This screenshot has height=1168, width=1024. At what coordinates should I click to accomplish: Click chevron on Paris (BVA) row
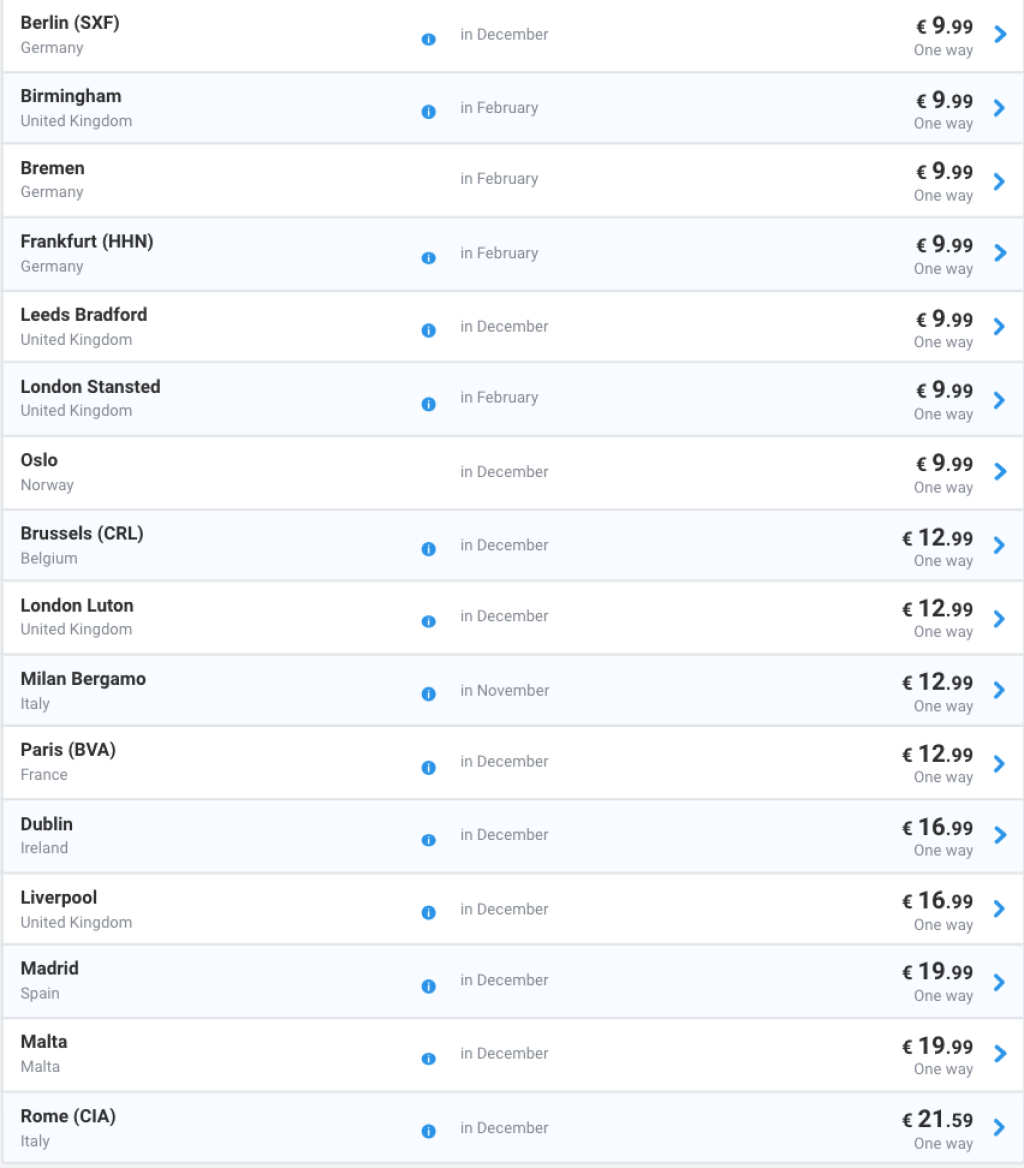999,763
